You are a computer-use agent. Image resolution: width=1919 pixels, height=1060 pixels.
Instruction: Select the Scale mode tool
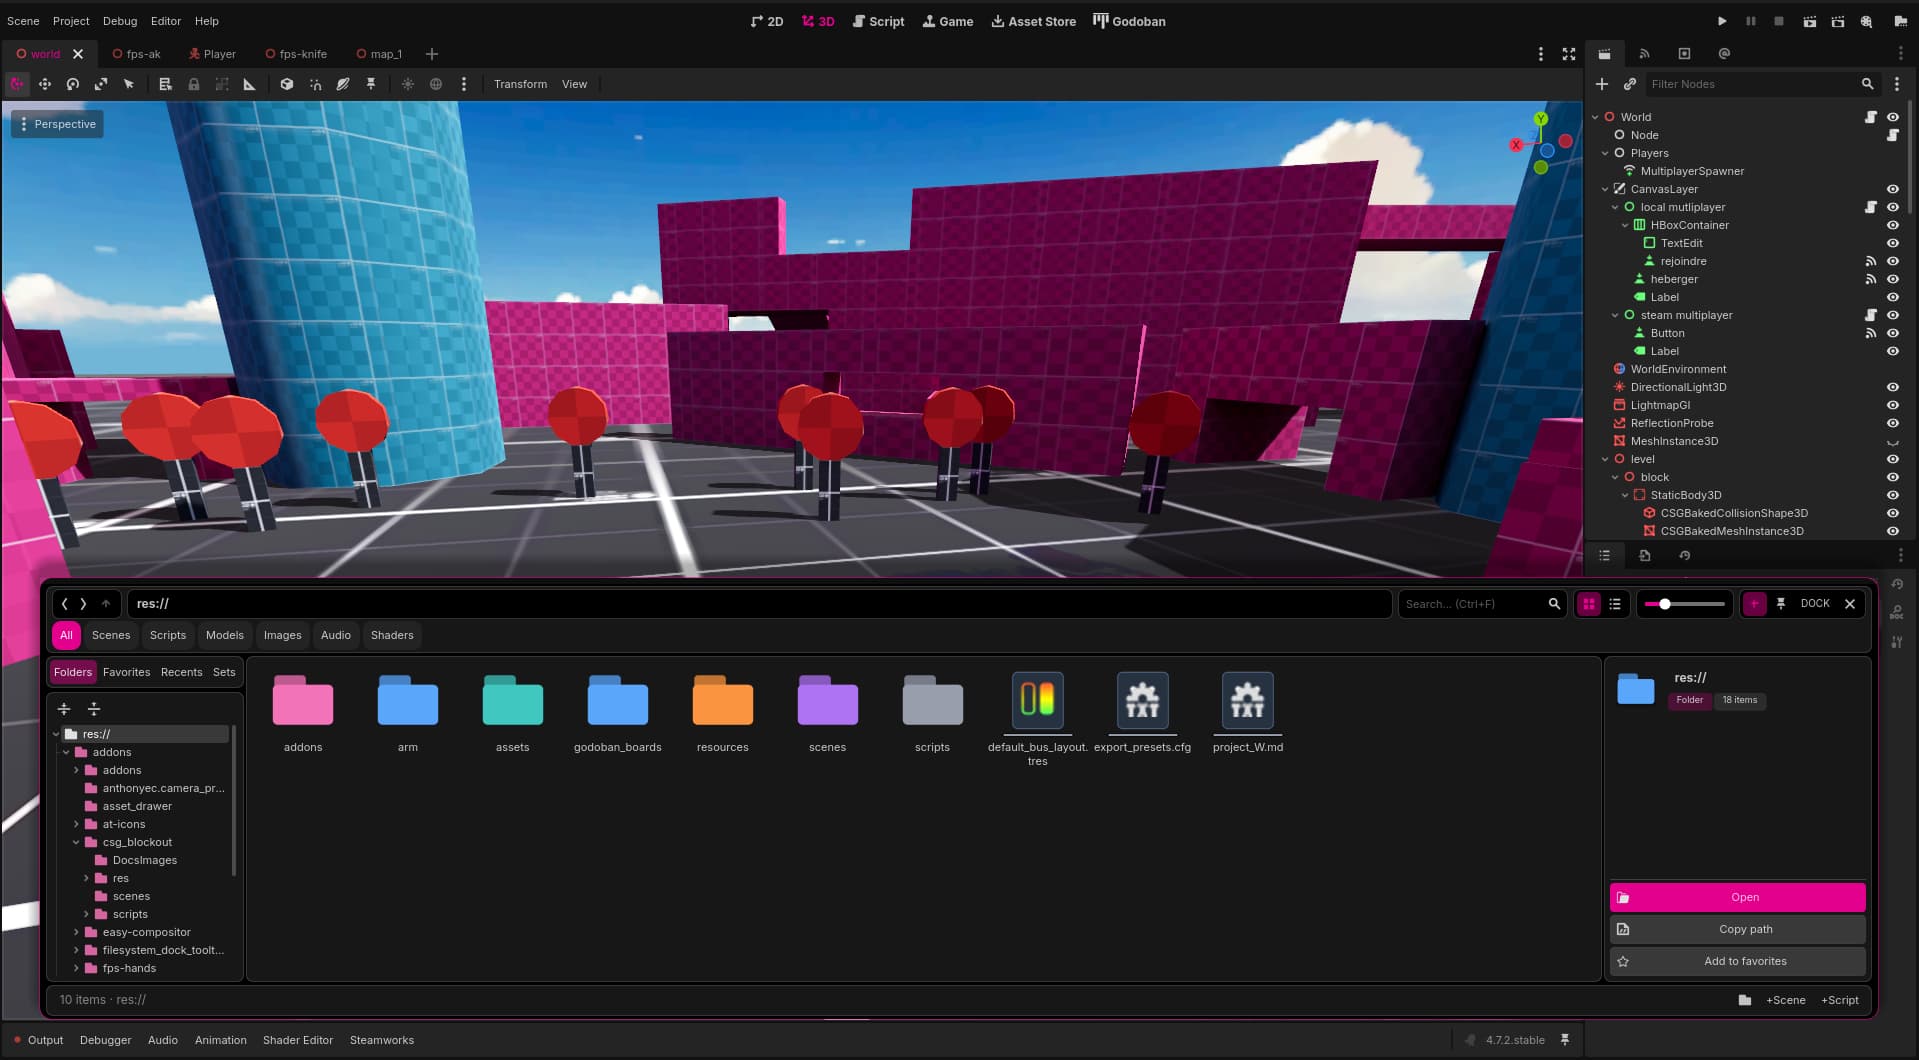[101, 84]
